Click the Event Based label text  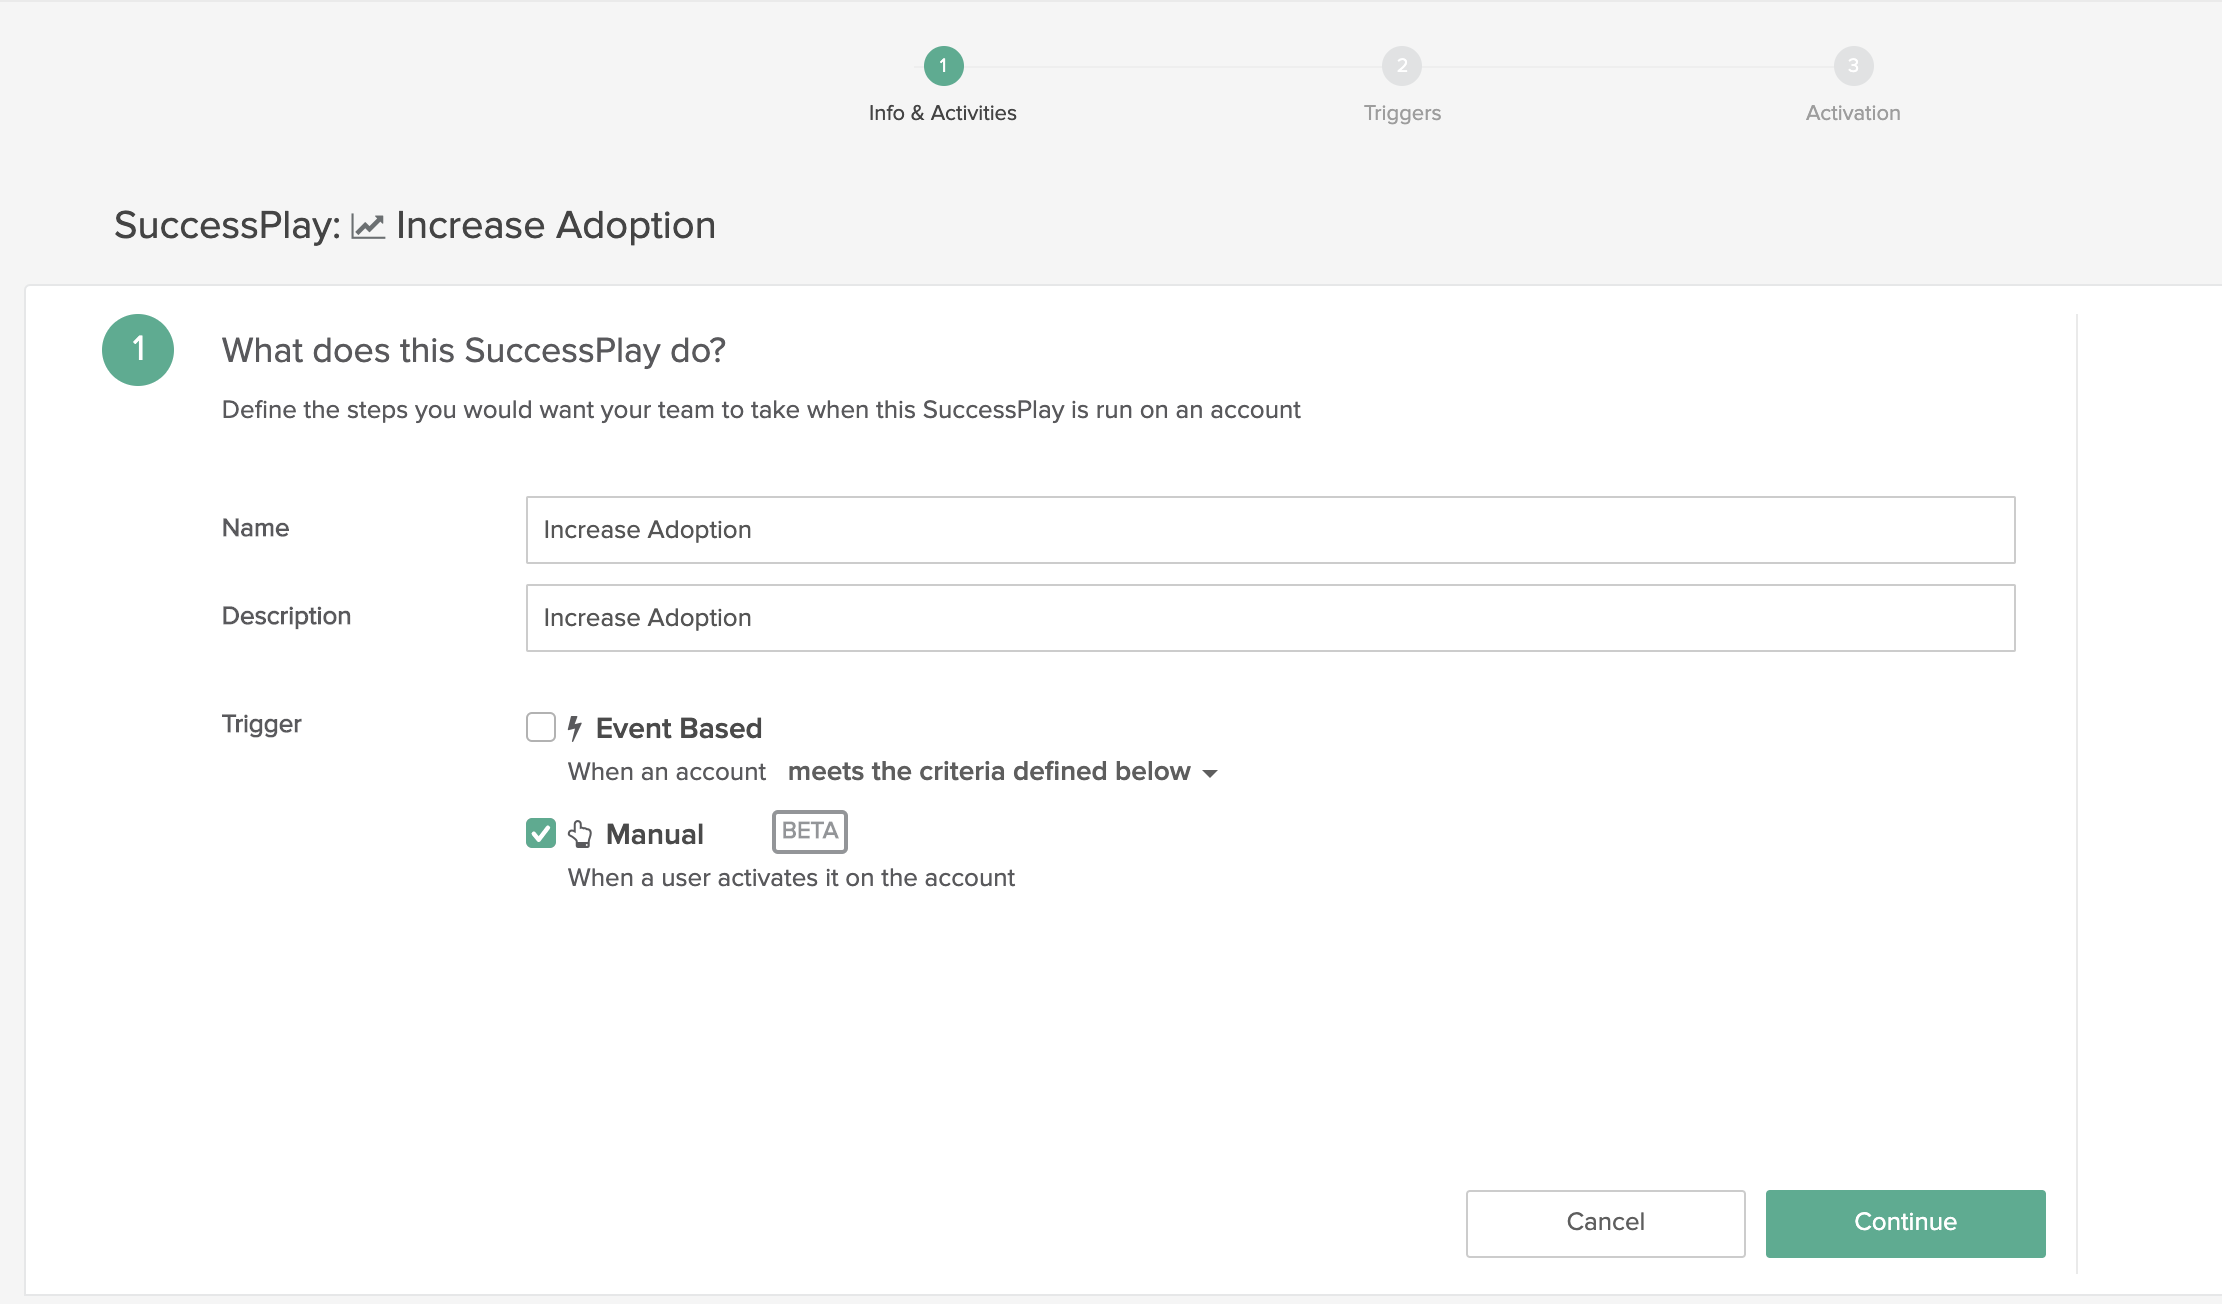tap(679, 728)
